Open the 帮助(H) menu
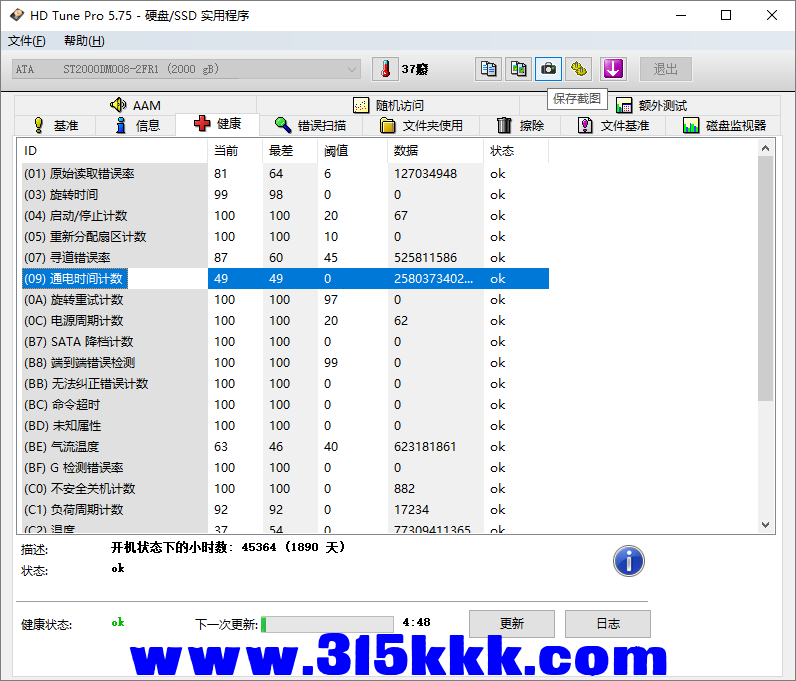 tap(84, 41)
